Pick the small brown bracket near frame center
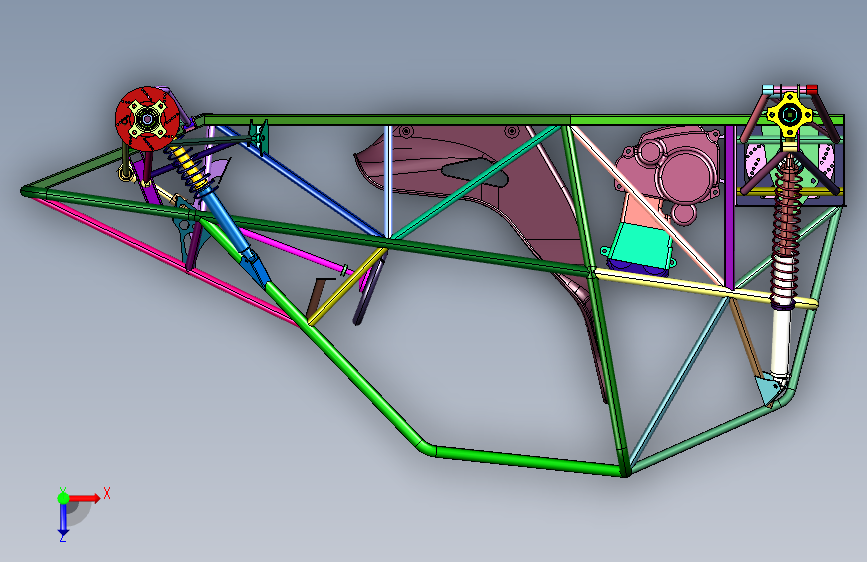Screen dimensions: 867x562 [x=317, y=297]
